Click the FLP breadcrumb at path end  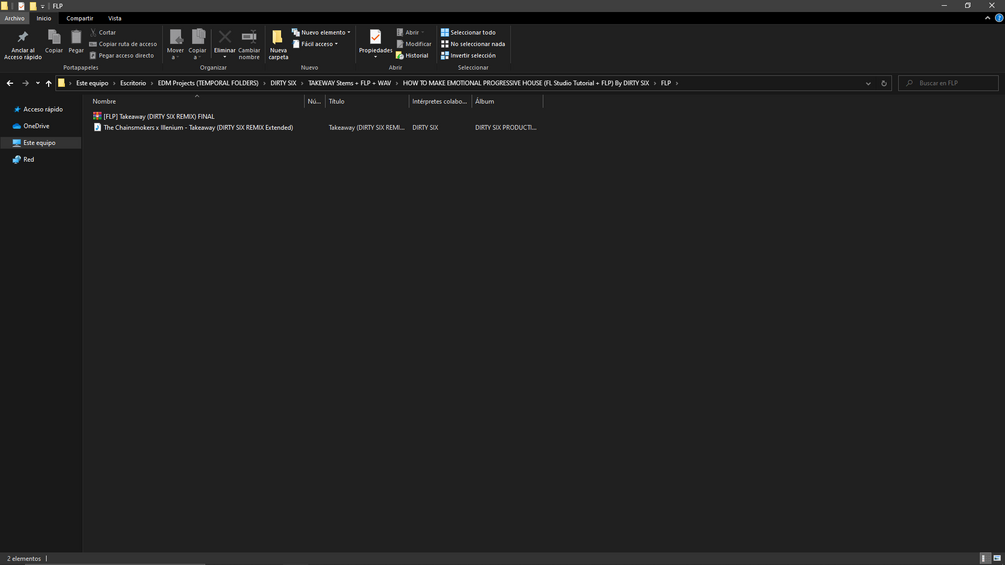coord(666,83)
